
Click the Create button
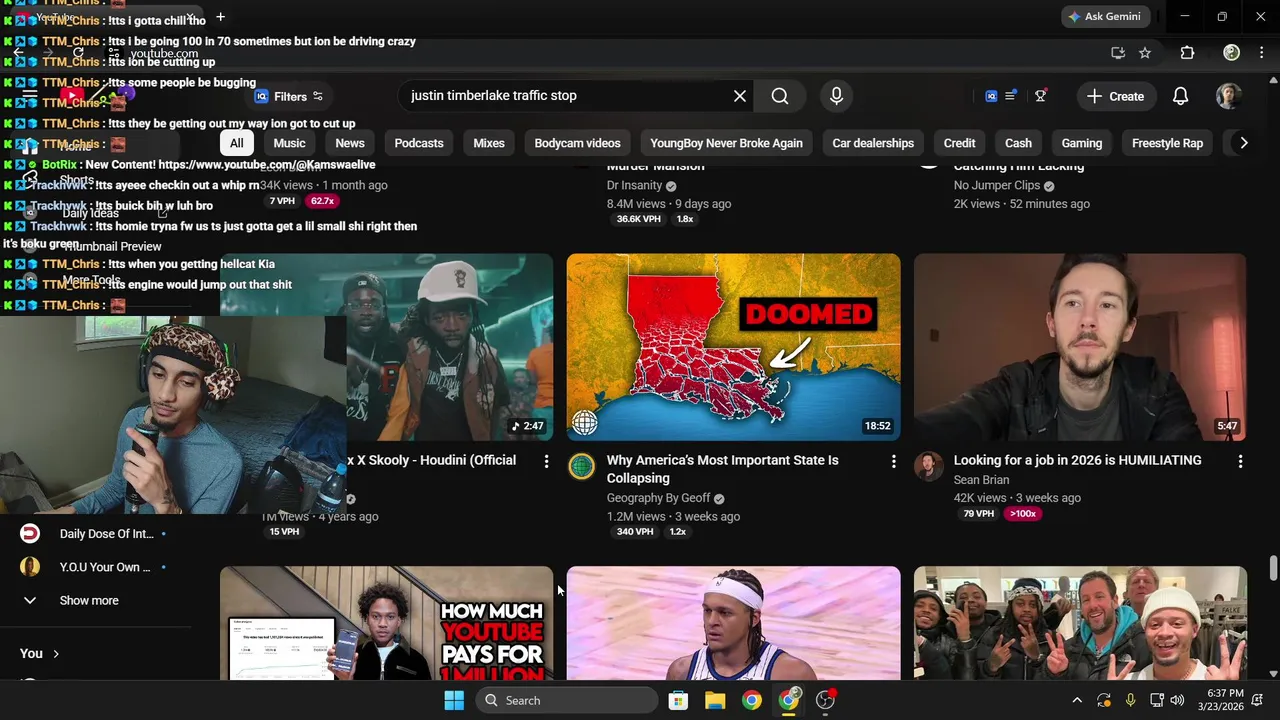coord(1115,96)
